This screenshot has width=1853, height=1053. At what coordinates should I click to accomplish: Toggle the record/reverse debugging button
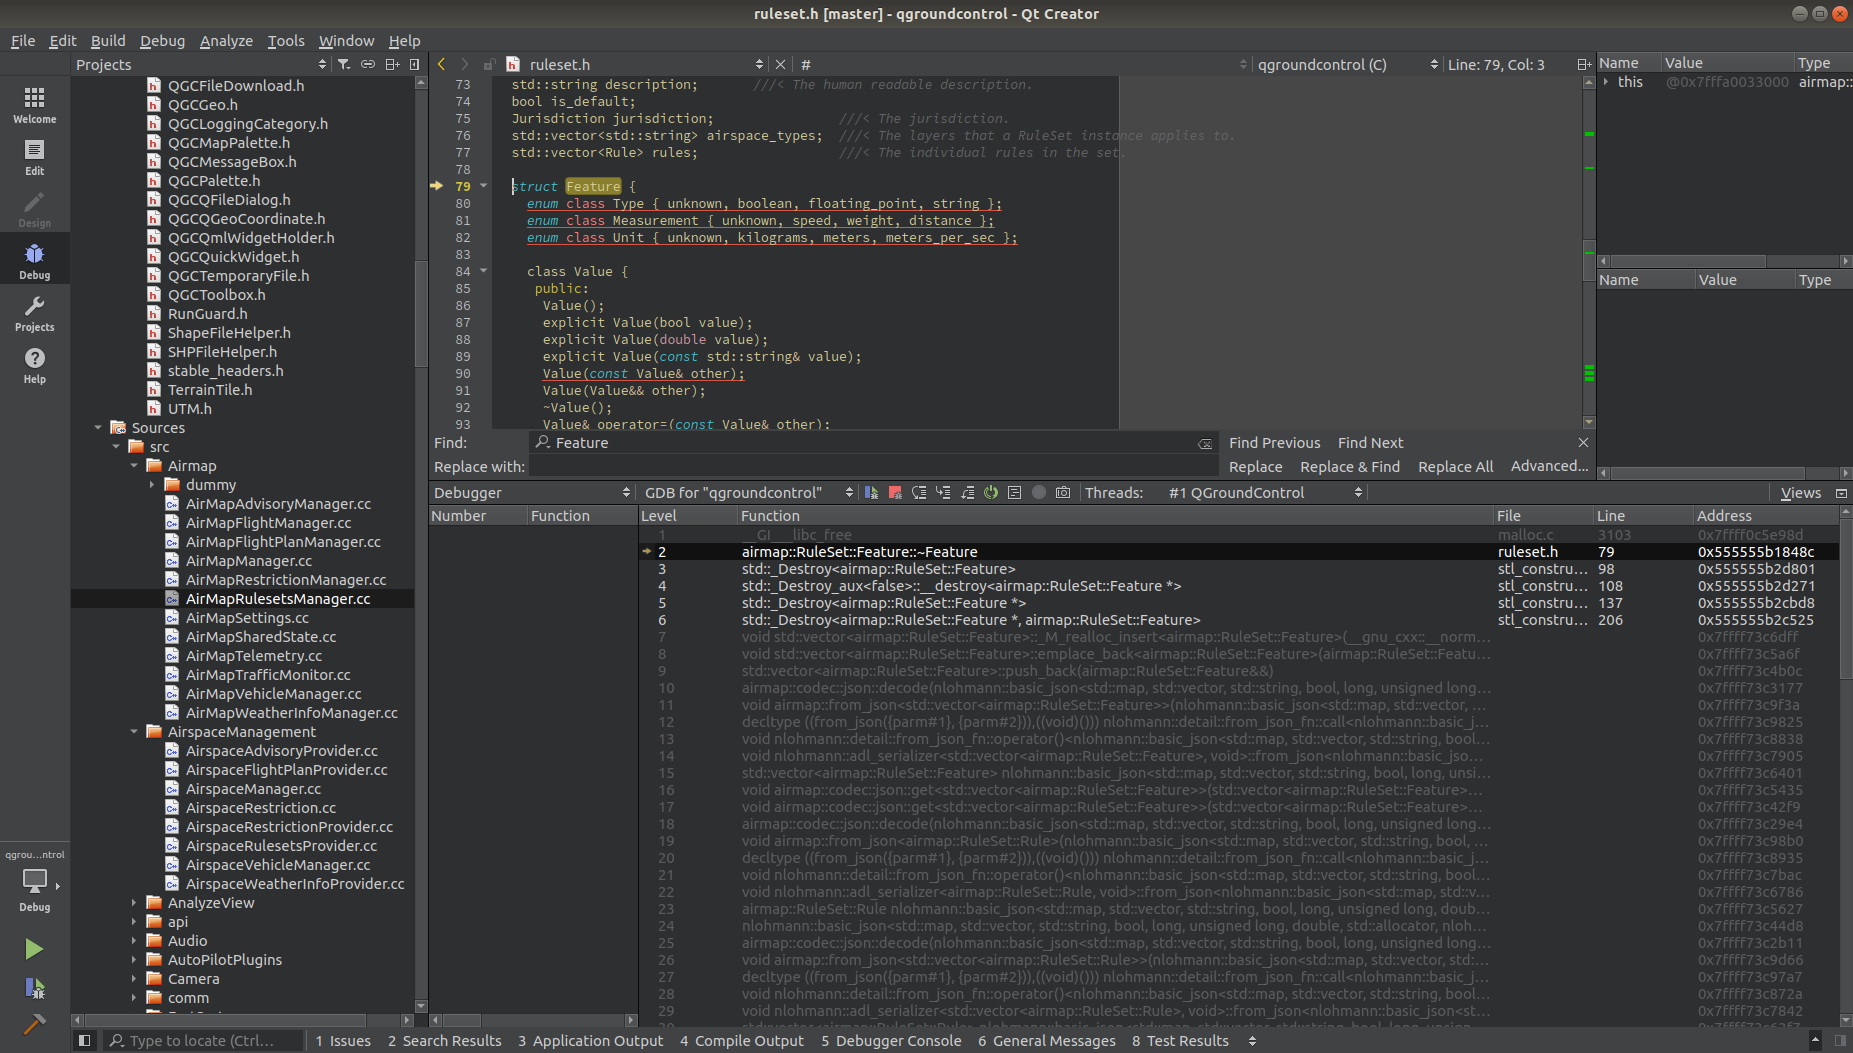coord(1039,492)
